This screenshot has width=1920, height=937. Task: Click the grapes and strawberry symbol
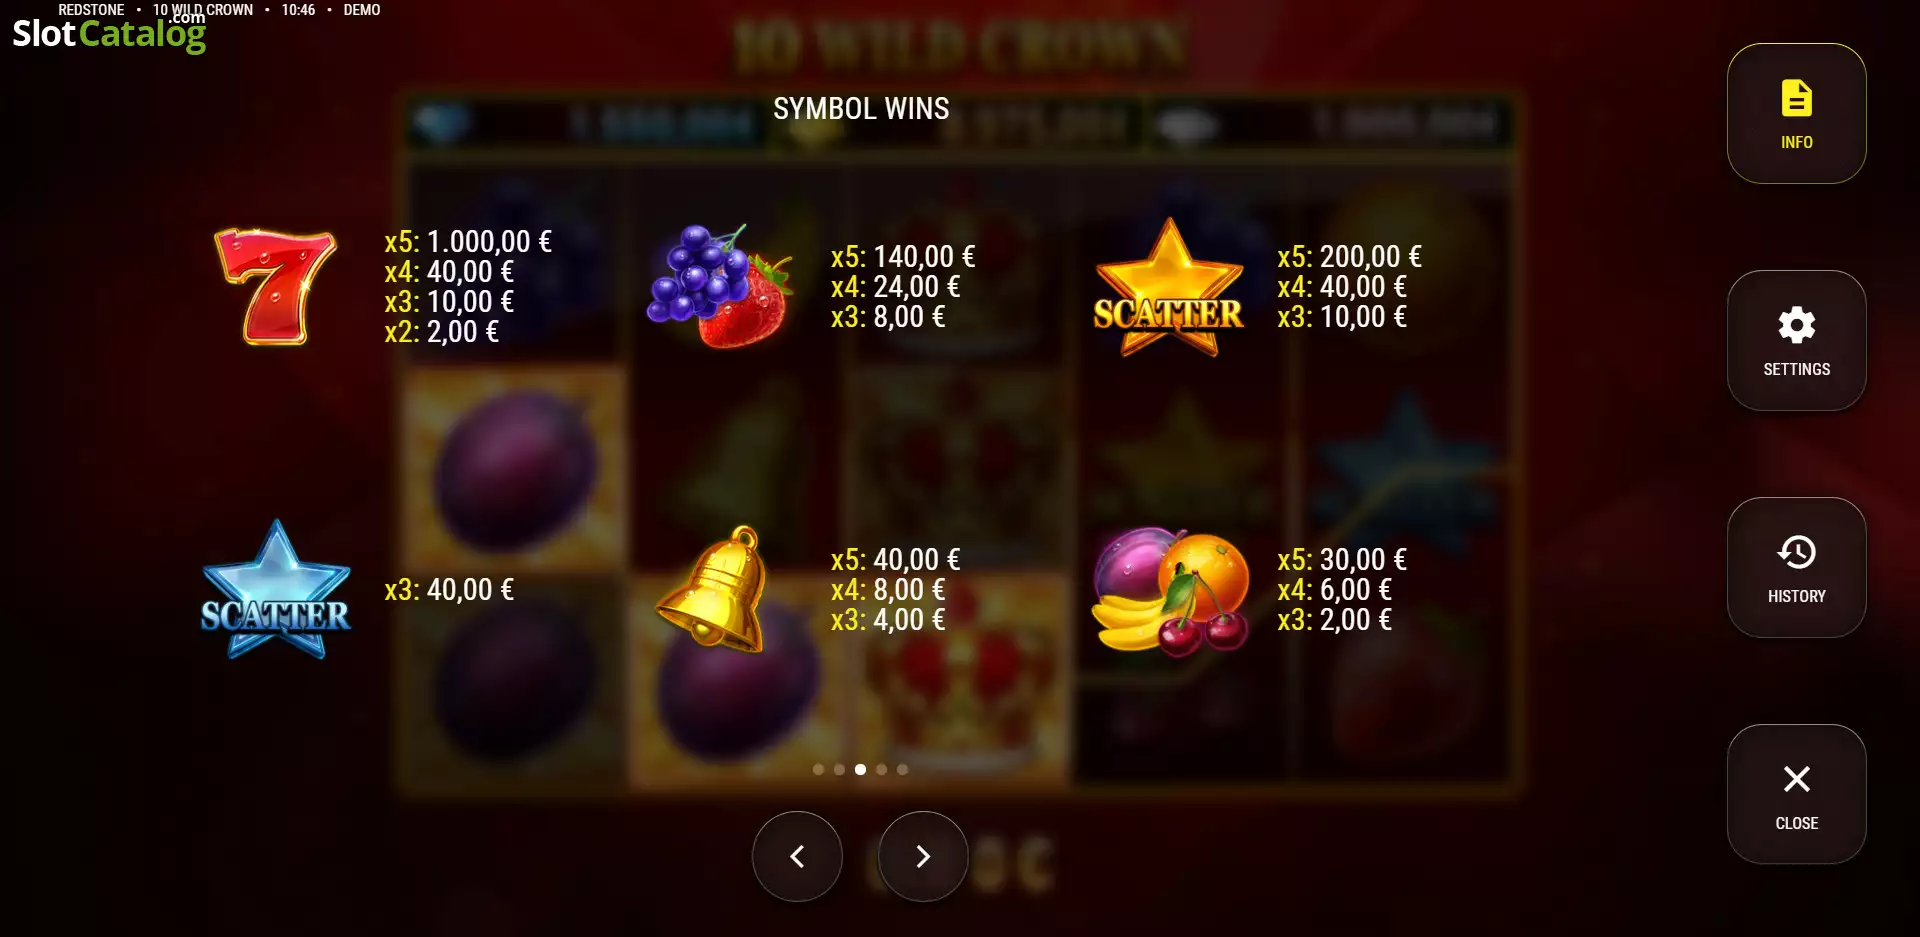click(x=720, y=286)
